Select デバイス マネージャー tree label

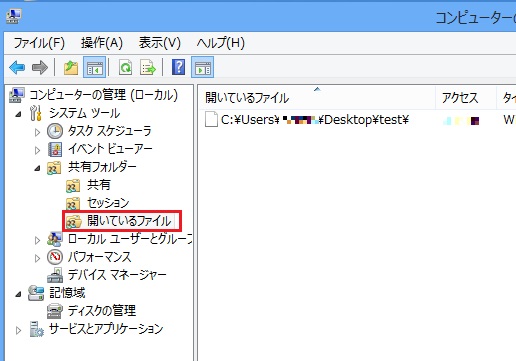[x=117, y=275]
